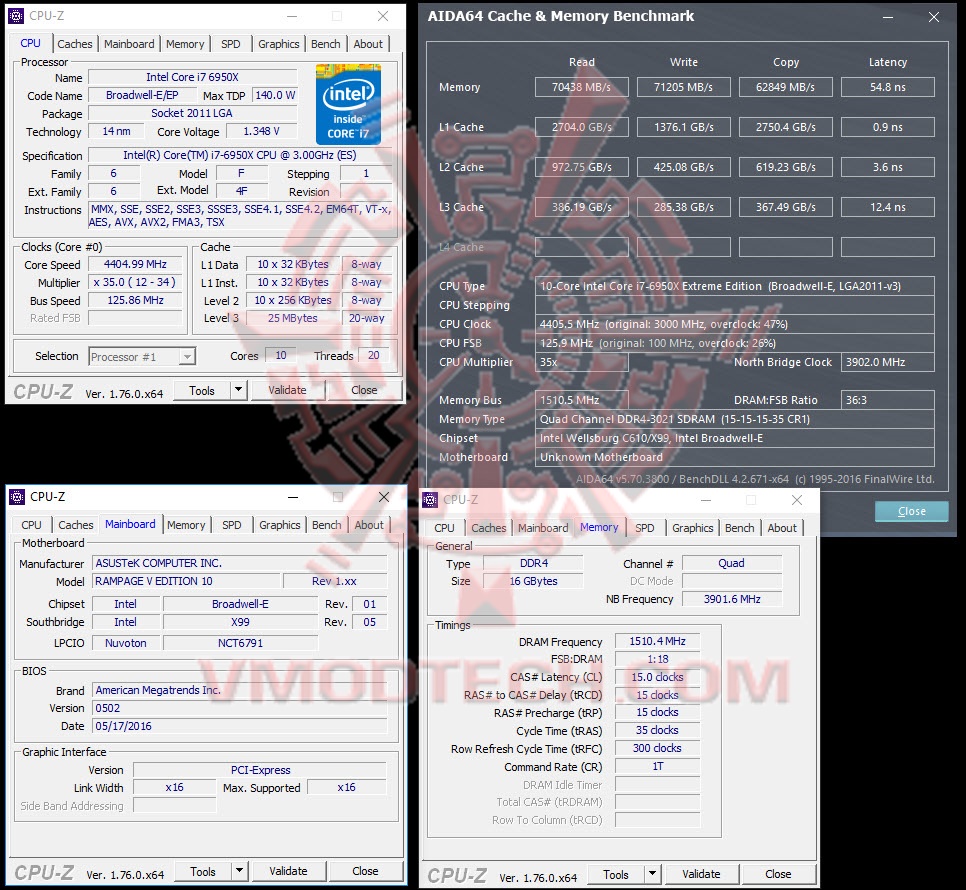Click the Command Rate value 1T
Image resolution: width=966 pixels, height=890 pixels.
point(657,766)
